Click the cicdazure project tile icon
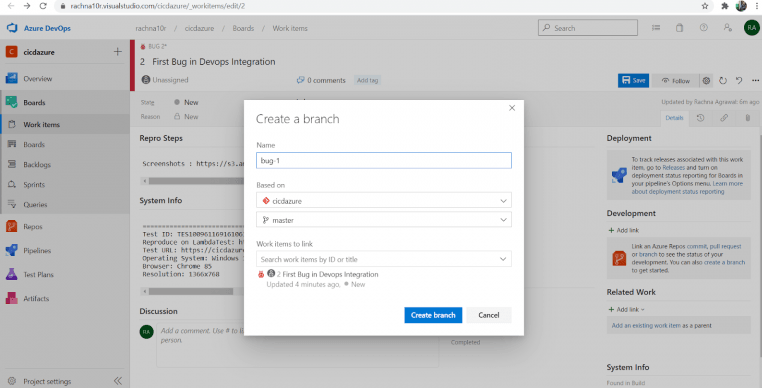762x388 pixels. [x=12, y=52]
